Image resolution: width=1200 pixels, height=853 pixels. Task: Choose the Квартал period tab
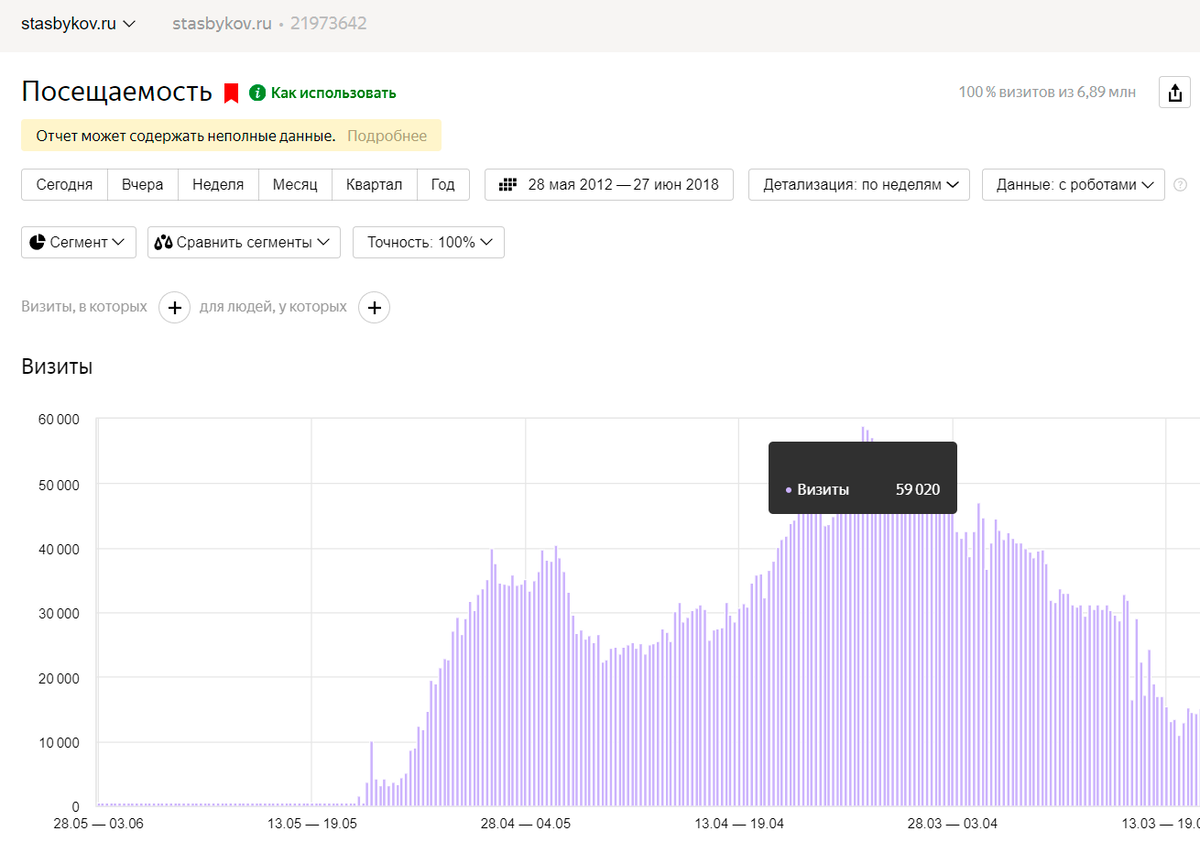point(374,185)
